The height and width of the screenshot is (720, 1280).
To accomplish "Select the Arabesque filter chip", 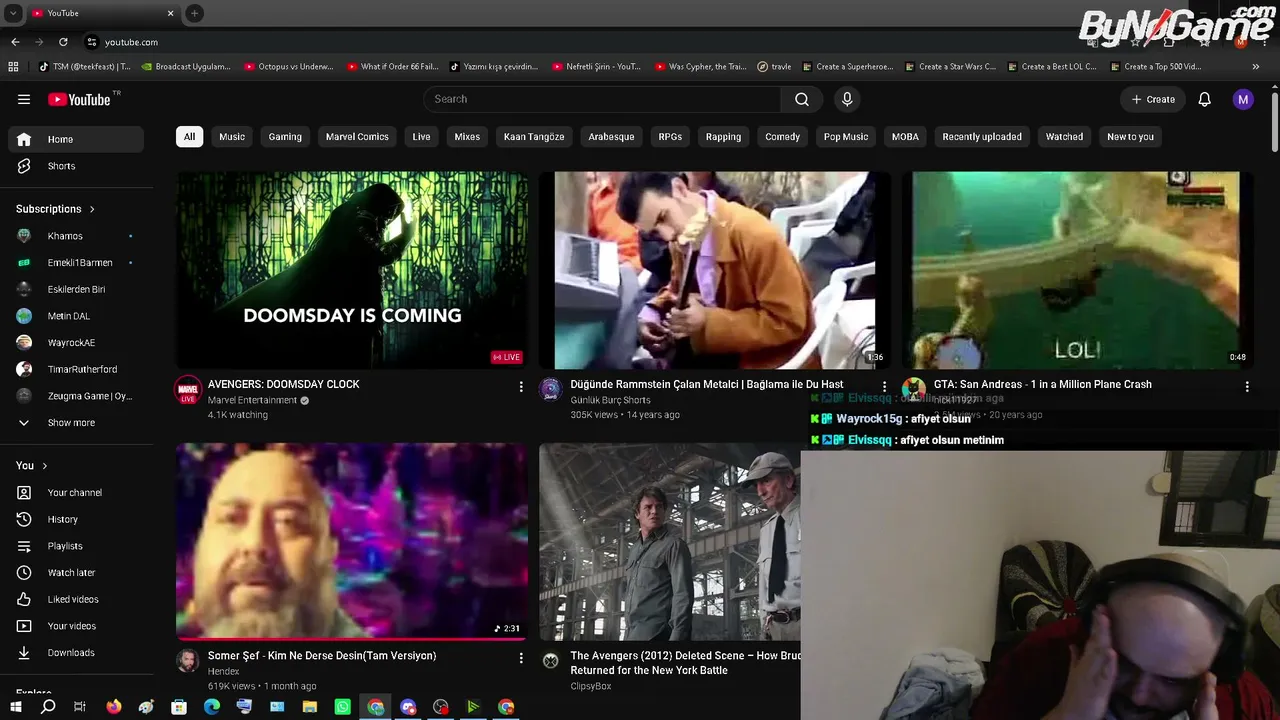I will tap(611, 137).
